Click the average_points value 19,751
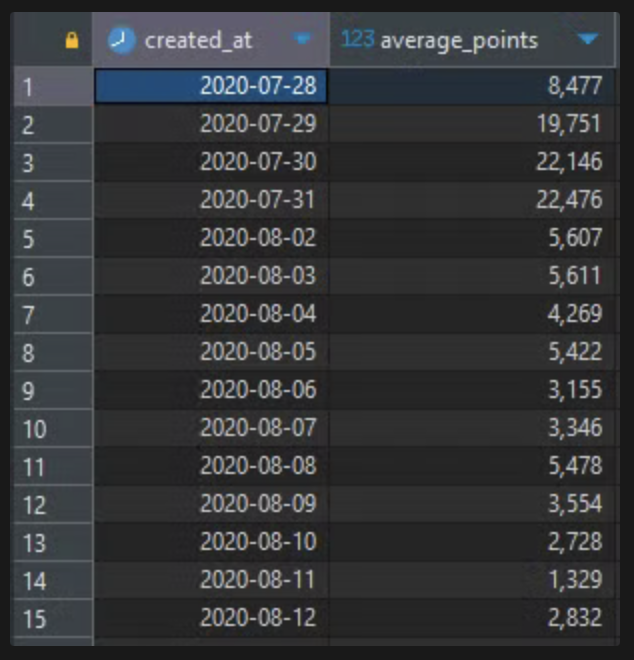The height and width of the screenshot is (660, 634). click(472, 124)
